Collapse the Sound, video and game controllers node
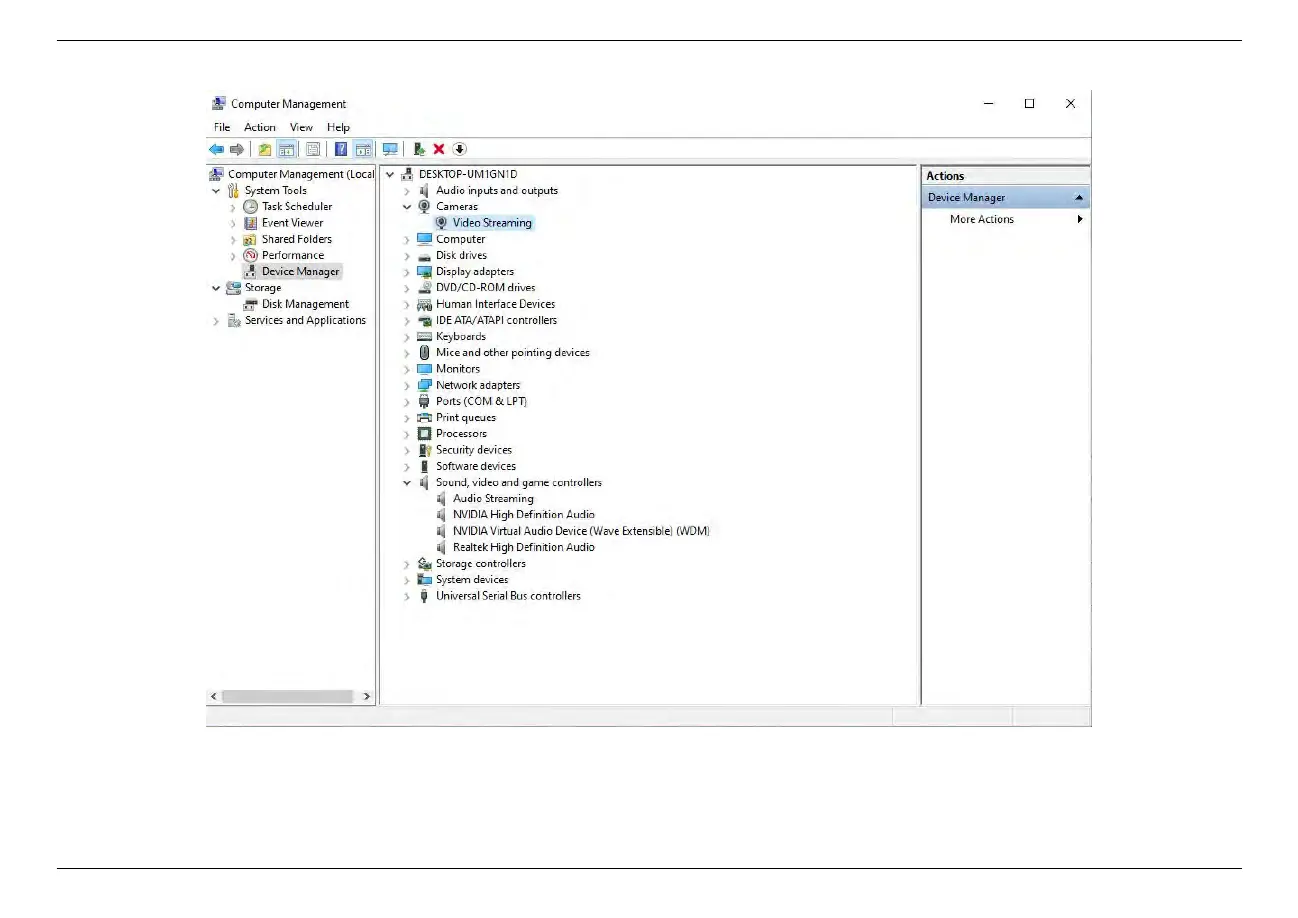The height and width of the screenshot is (918, 1298). (407, 483)
